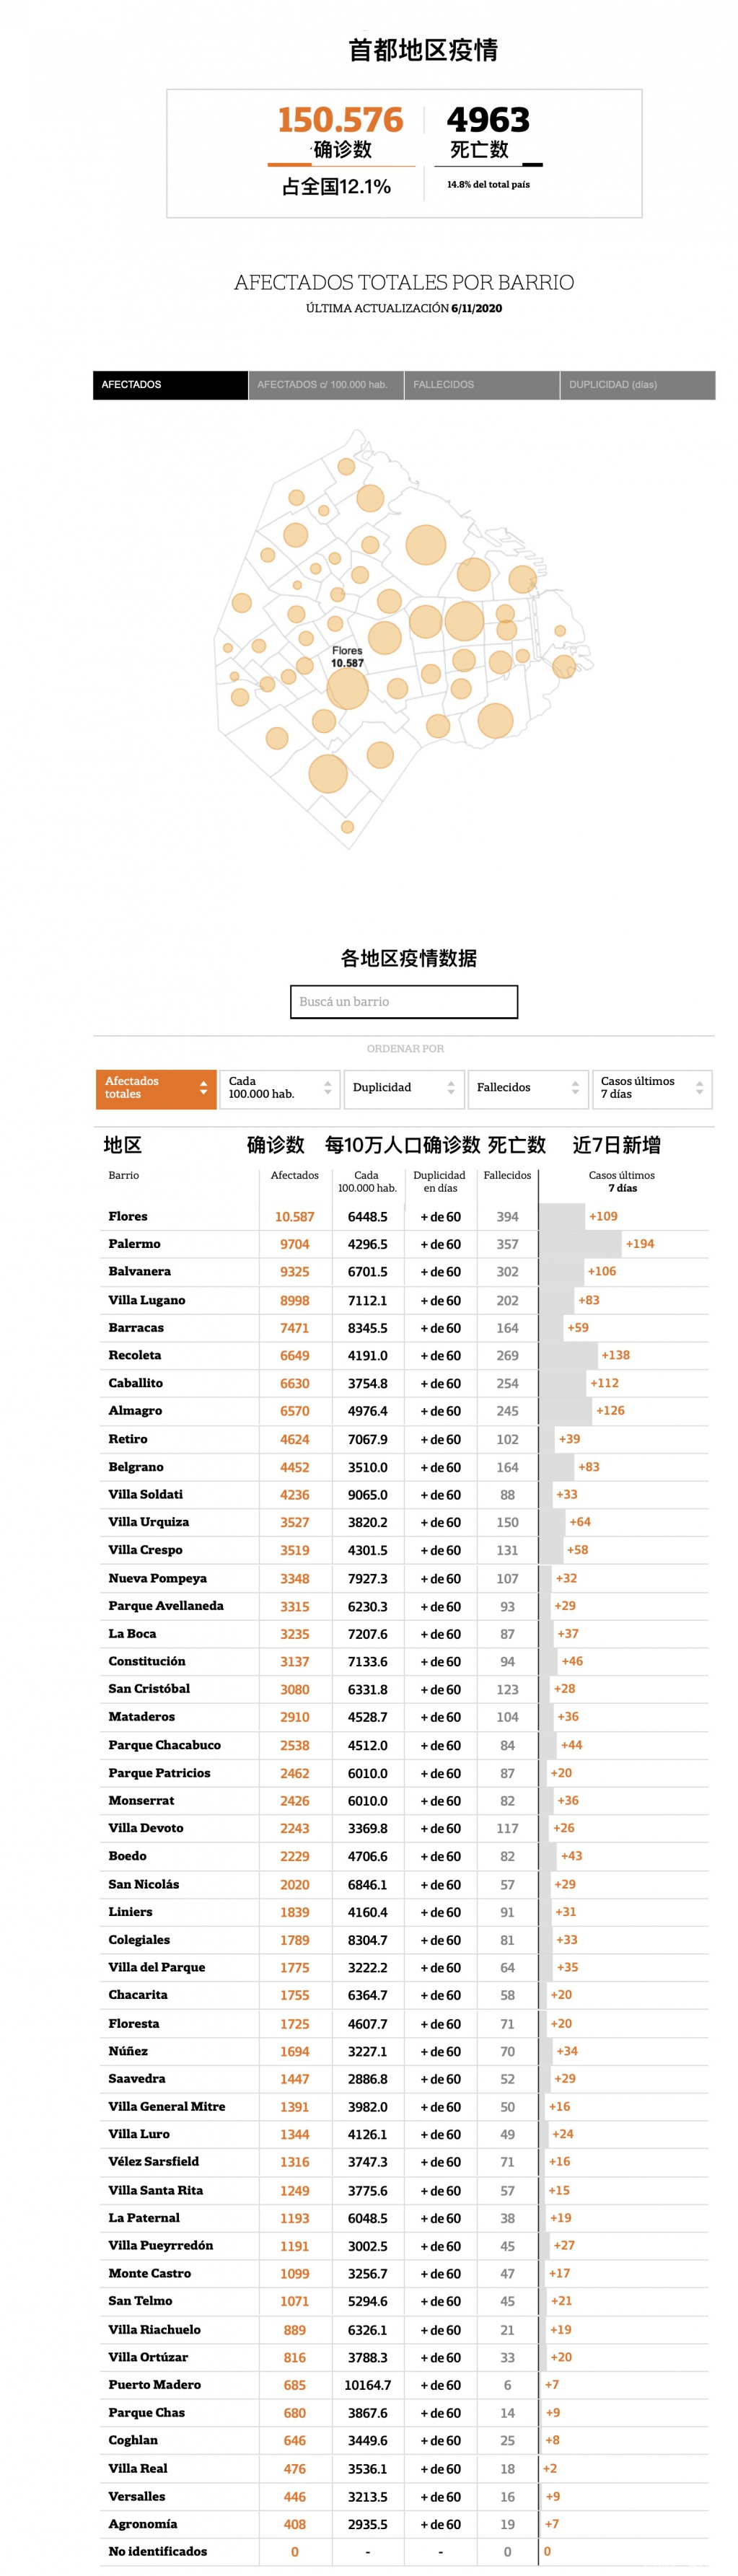Click the Flores bubble on the map
Viewport: 738px width, 2576px height.
click(x=347, y=688)
